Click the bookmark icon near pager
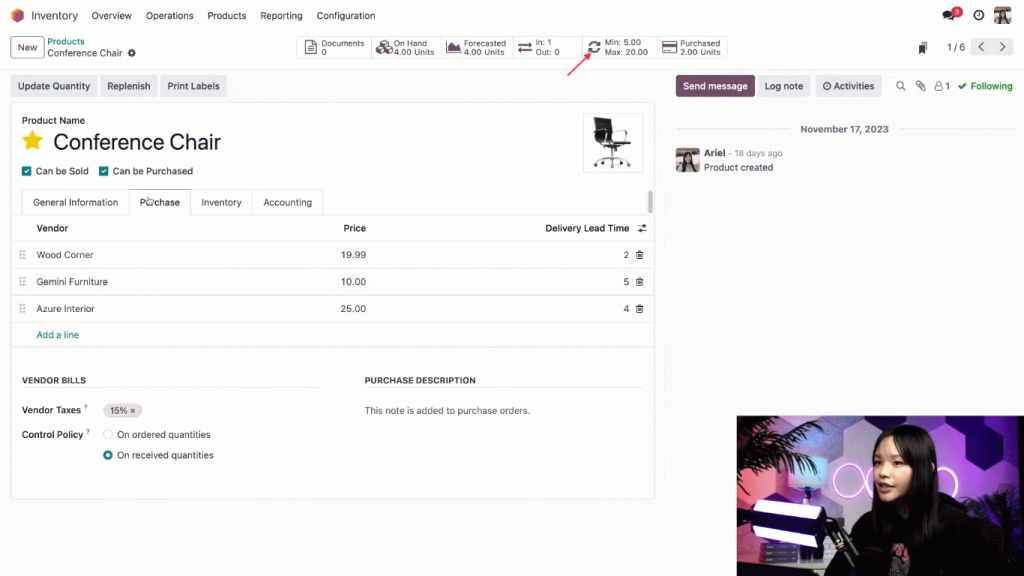Viewport: 1024px width, 576px height. (923, 48)
